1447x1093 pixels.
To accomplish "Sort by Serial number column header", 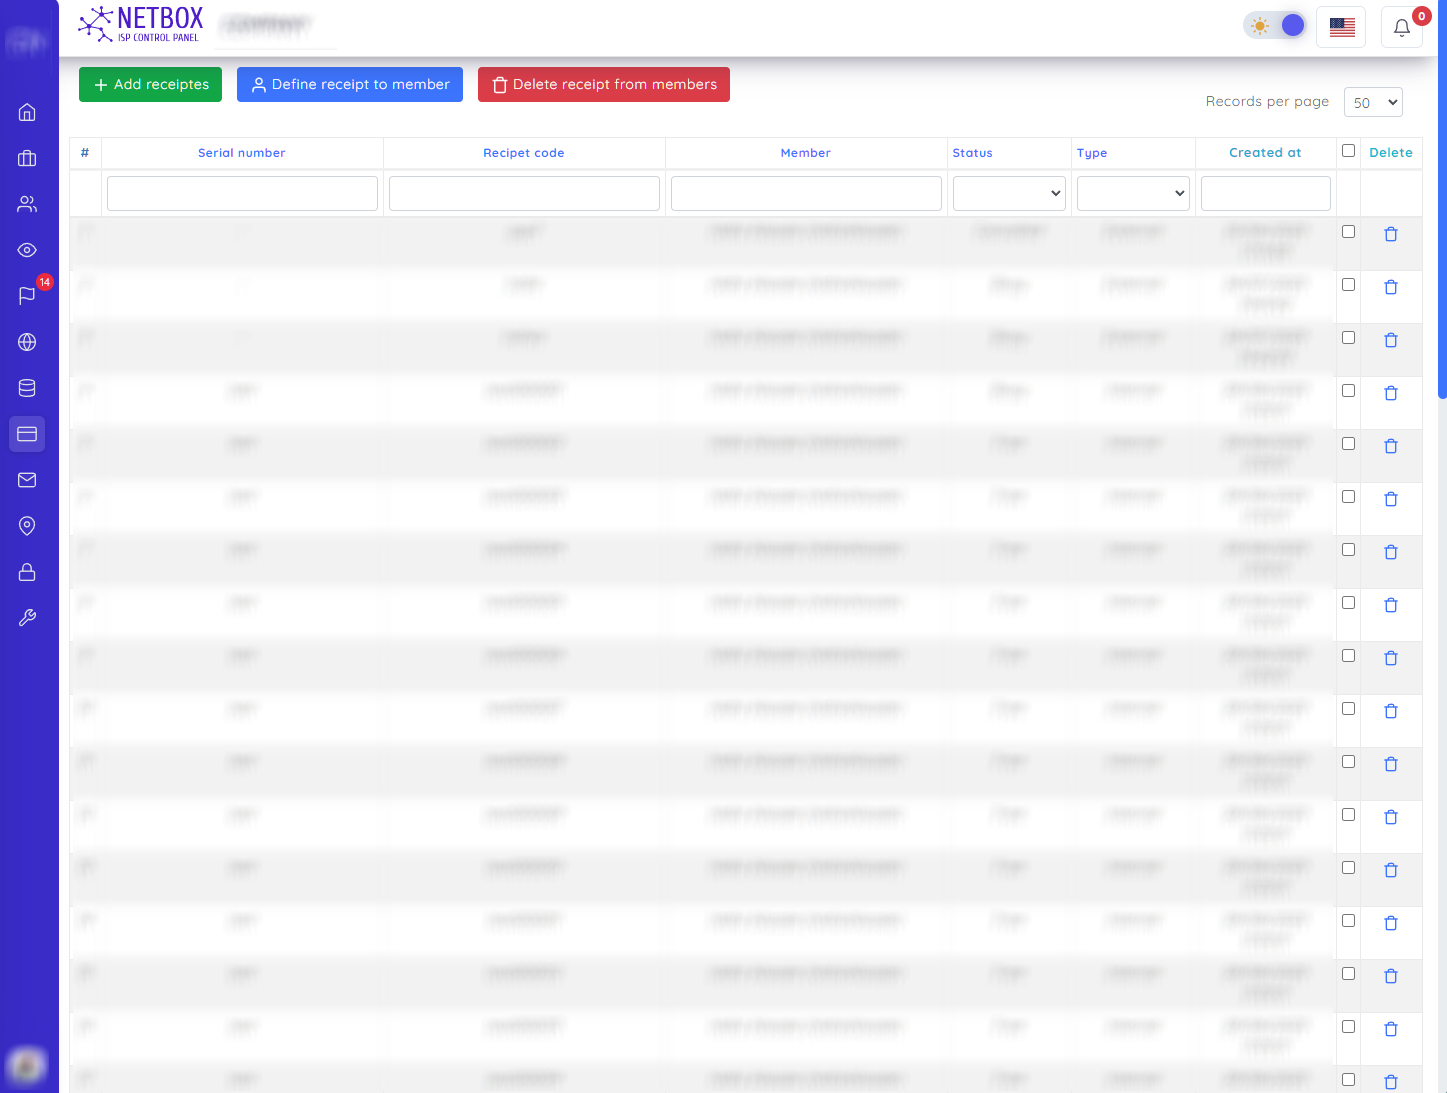I will tap(241, 153).
